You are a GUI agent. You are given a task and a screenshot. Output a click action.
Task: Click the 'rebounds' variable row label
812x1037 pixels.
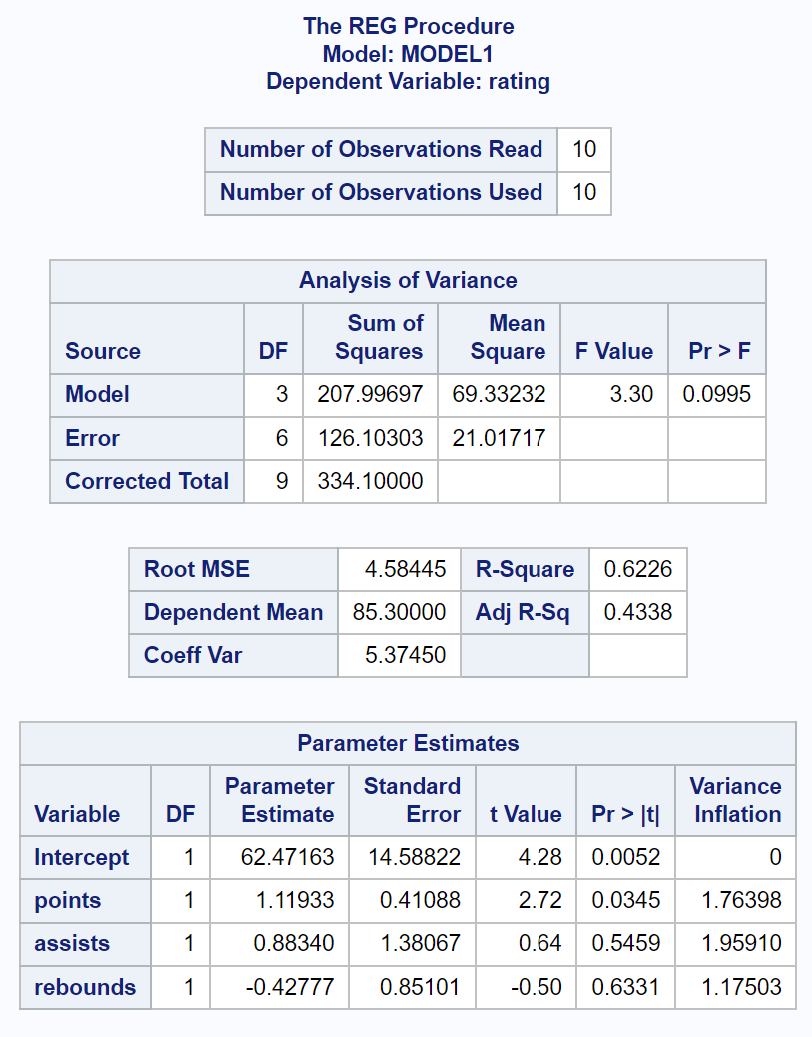(85, 987)
